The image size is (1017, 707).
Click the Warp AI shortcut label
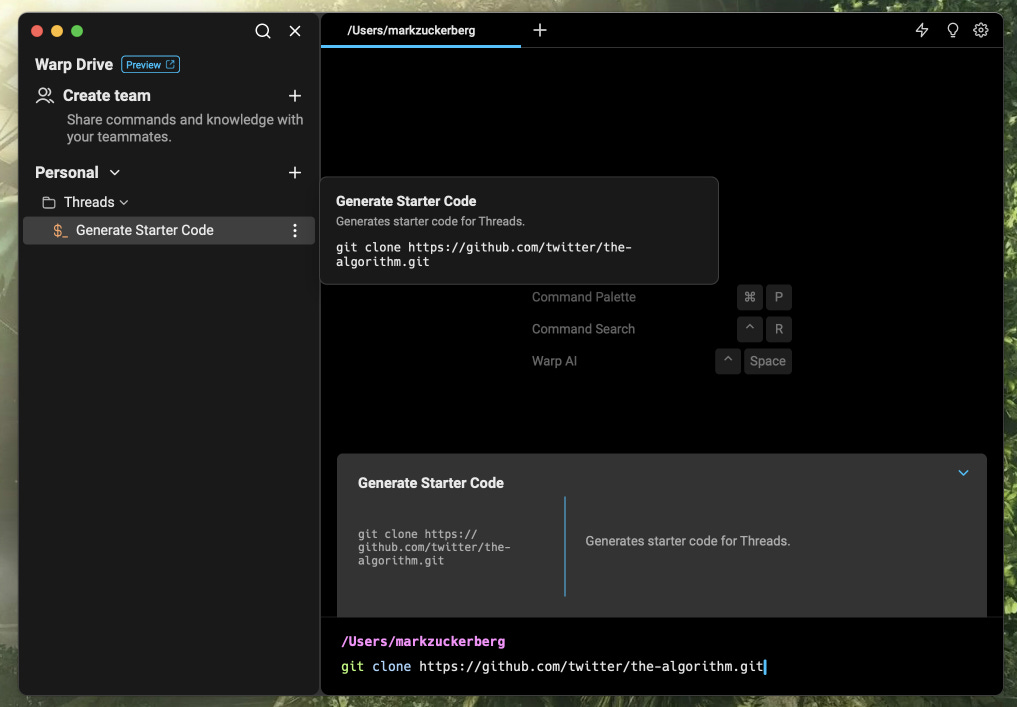(x=554, y=361)
